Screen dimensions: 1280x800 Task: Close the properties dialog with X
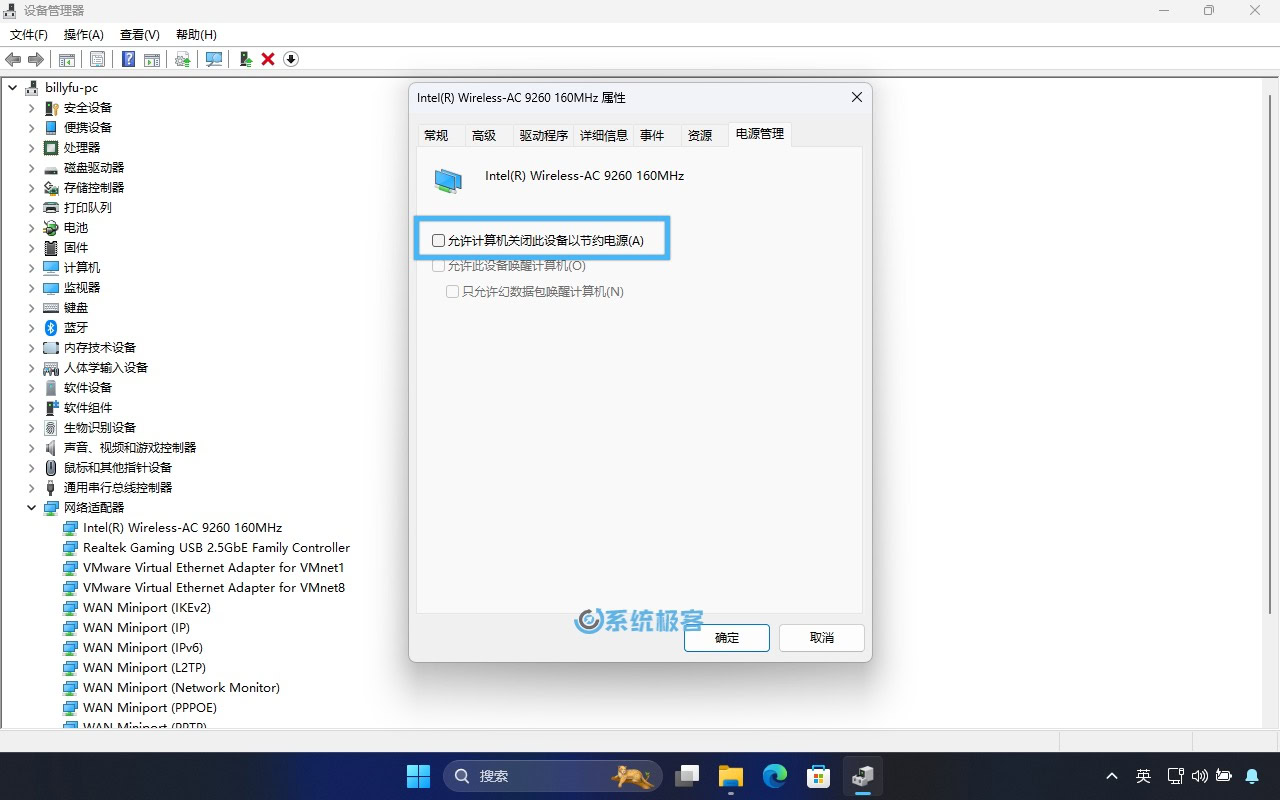click(x=857, y=97)
